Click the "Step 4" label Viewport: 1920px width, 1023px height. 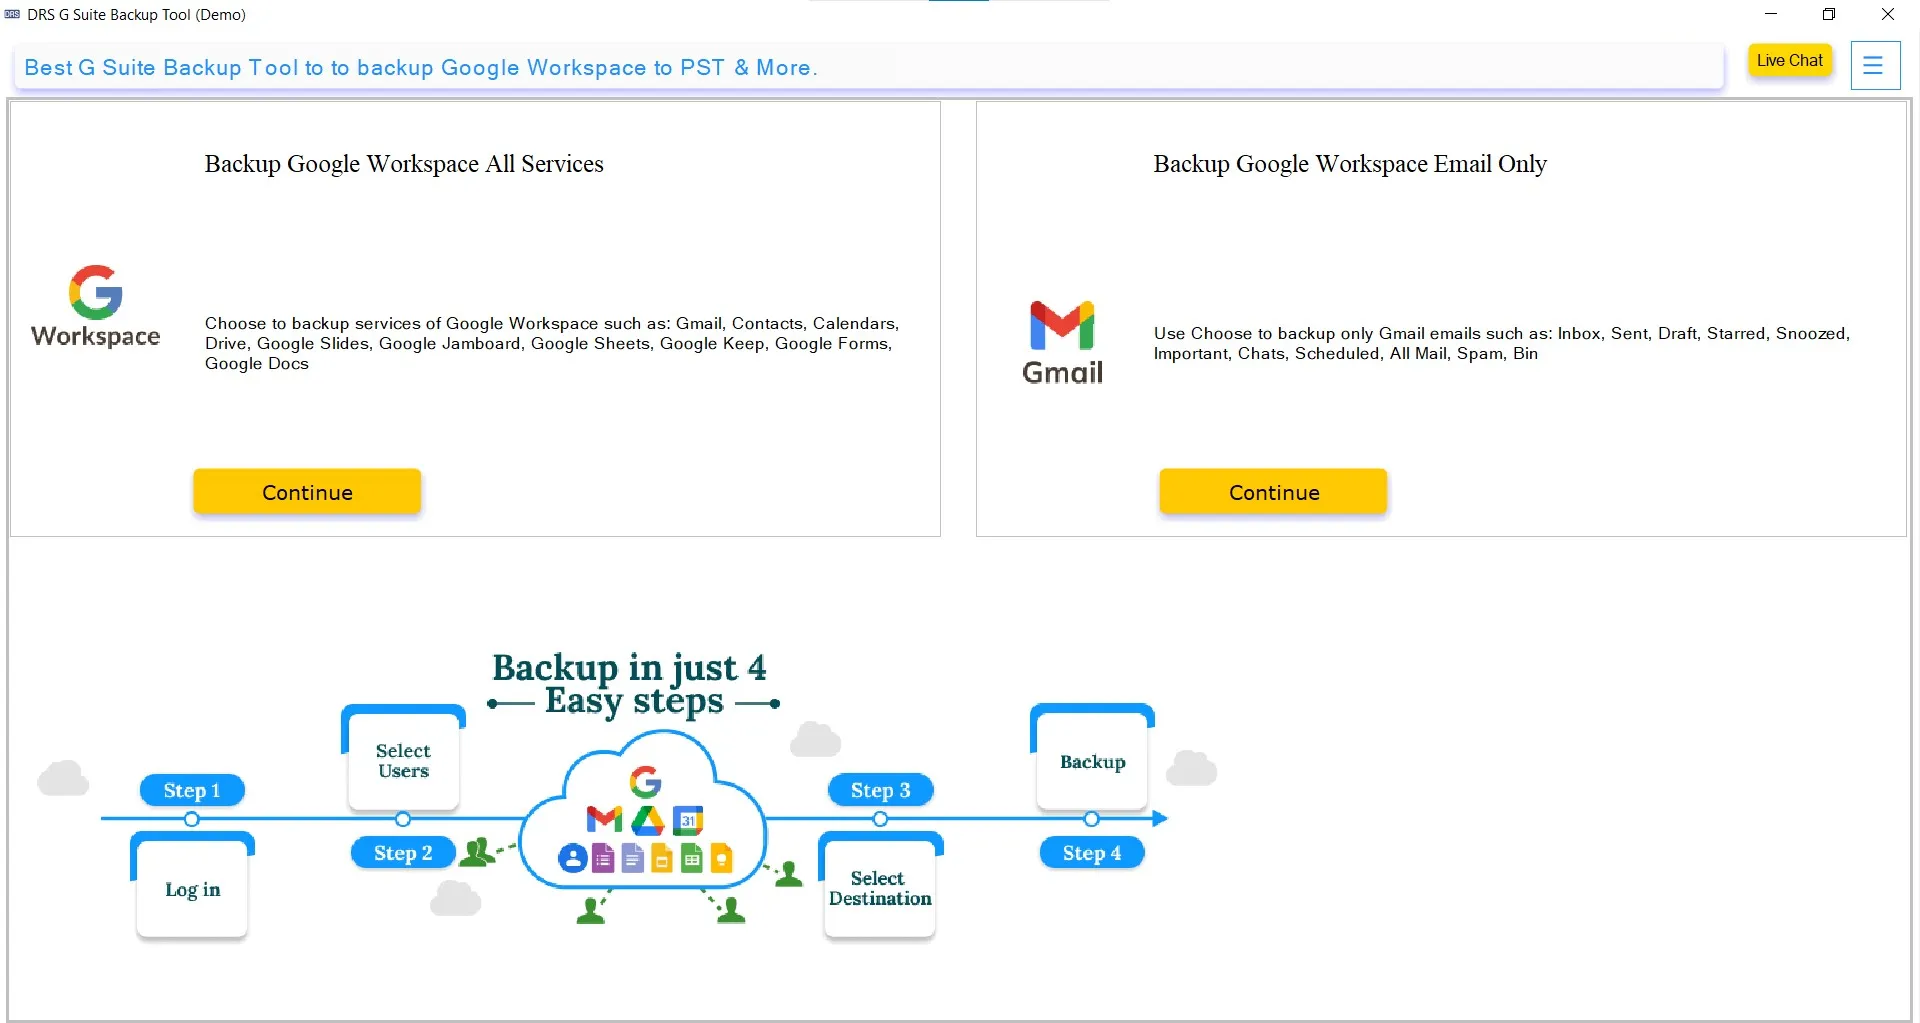[1092, 853]
